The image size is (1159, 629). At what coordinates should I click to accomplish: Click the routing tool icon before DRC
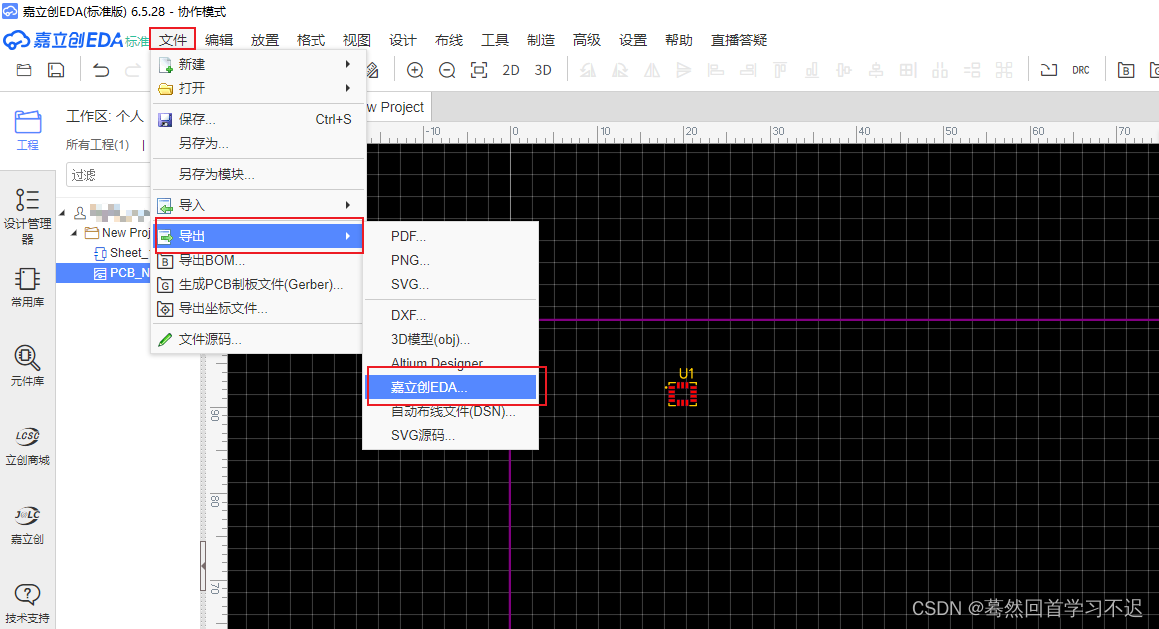click(x=1049, y=70)
